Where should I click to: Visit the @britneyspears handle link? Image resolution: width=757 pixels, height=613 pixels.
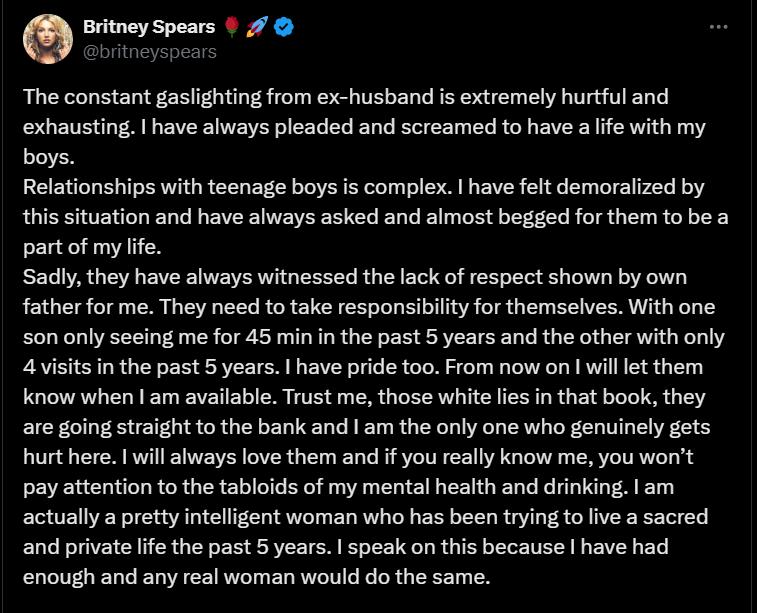click(157, 51)
